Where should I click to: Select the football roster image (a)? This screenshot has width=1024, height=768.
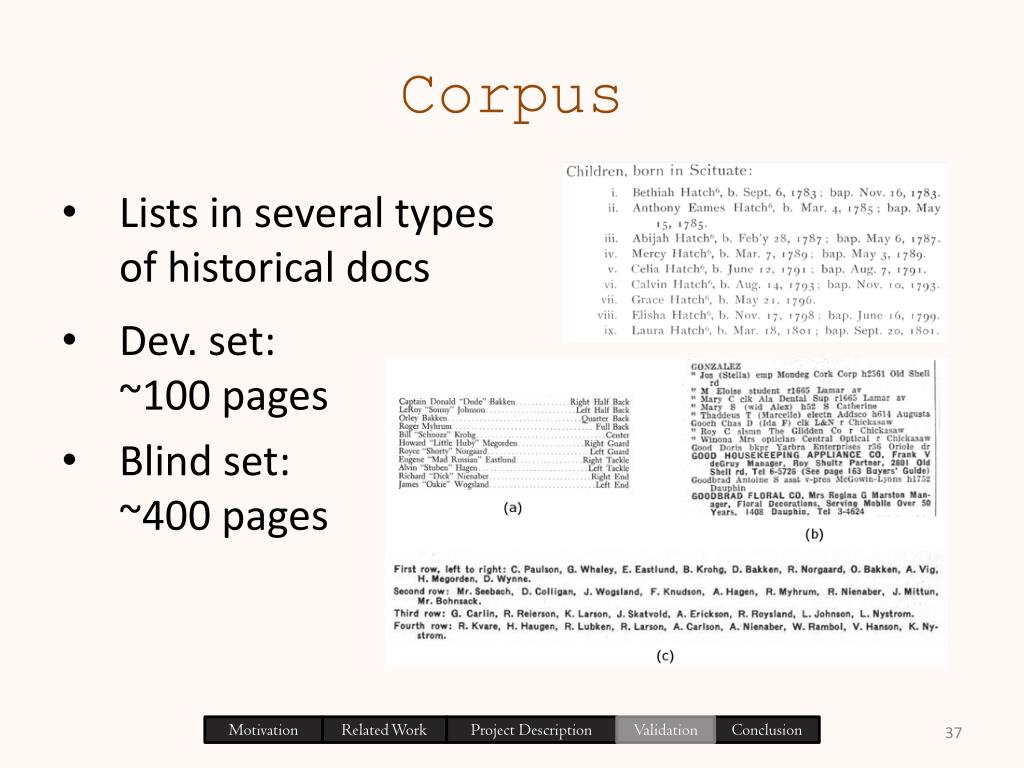pyautogui.click(x=514, y=443)
